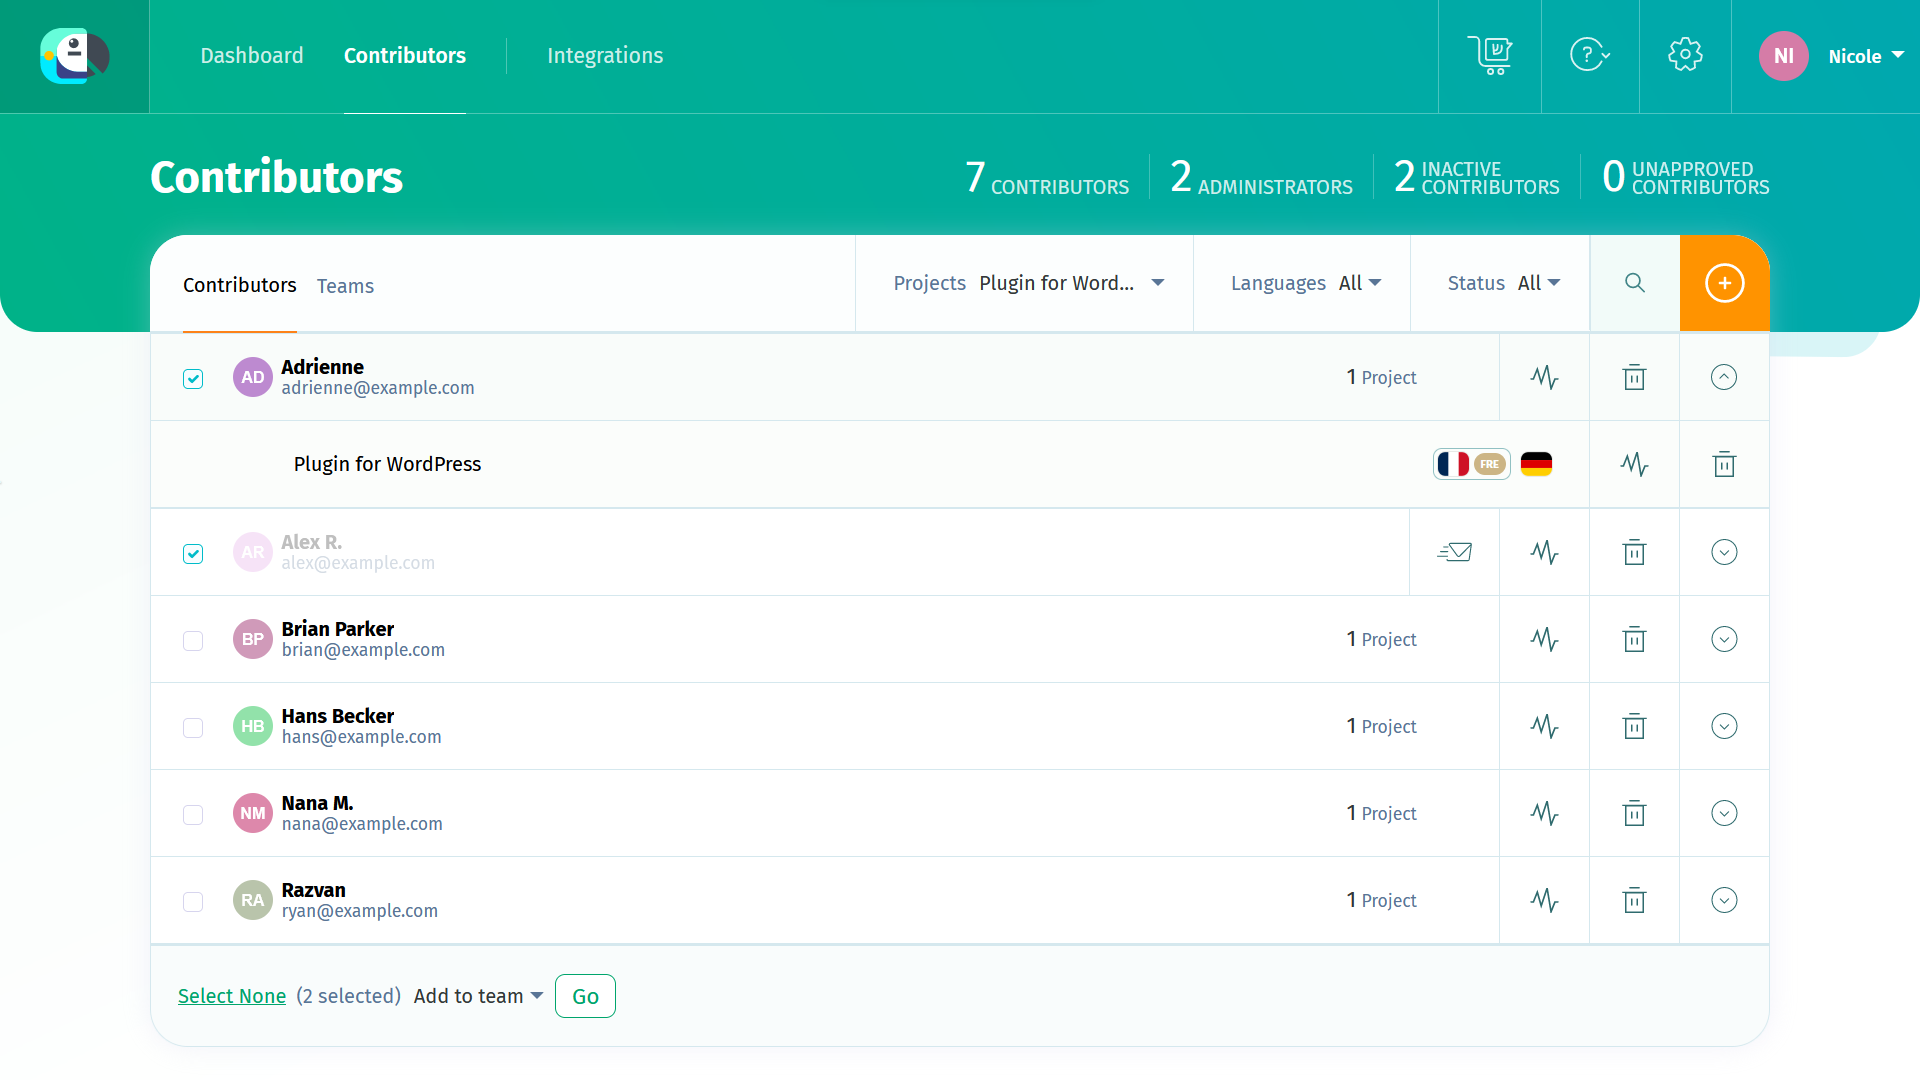Check the Nana M. checkbox
Screen dimensions: 1920x1080
pos(193,815)
